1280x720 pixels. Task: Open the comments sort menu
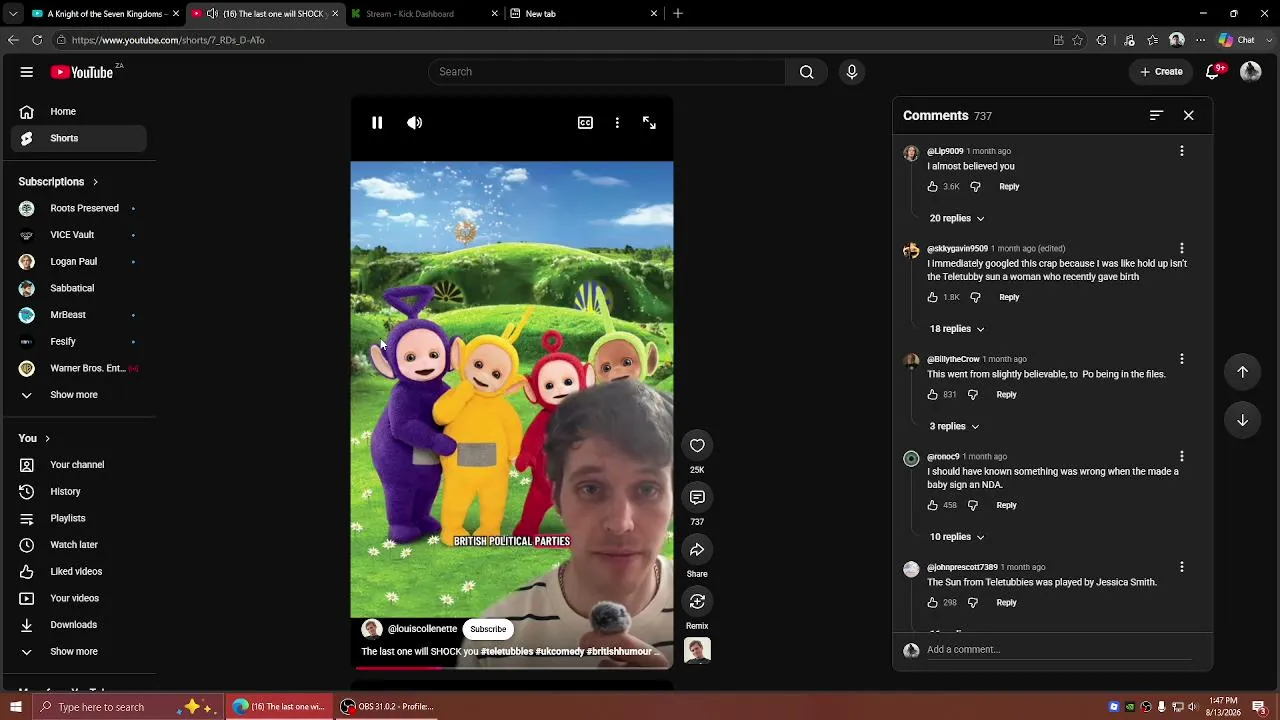(1156, 116)
